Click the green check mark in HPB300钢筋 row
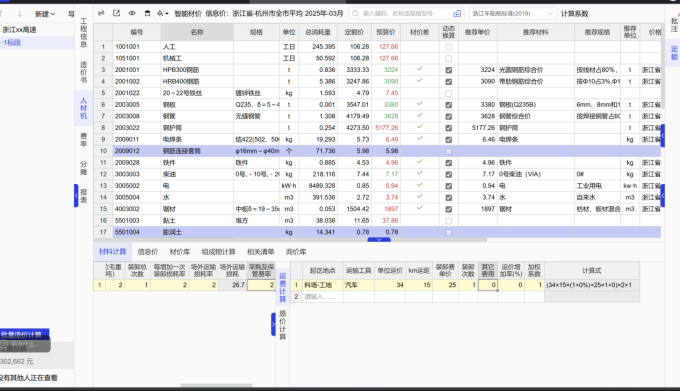Viewport: 680px width, 391px height. (419, 69)
